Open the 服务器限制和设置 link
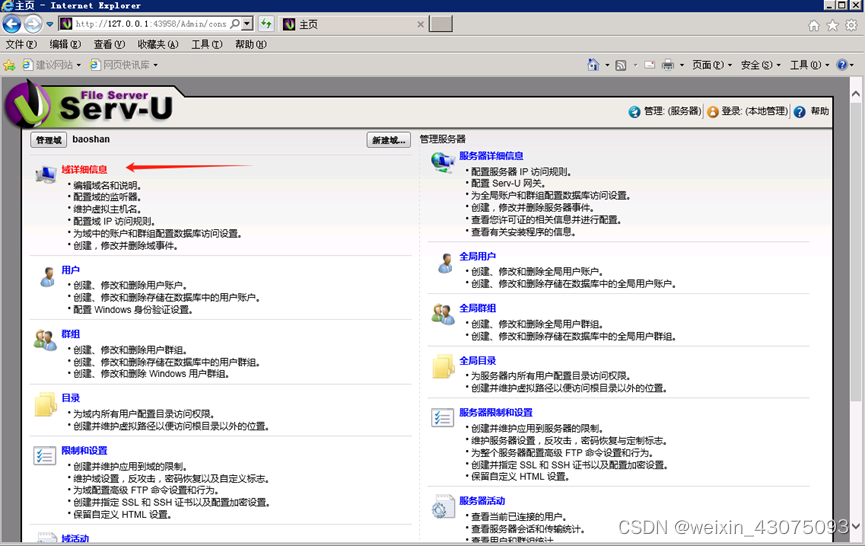 click(x=495, y=413)
